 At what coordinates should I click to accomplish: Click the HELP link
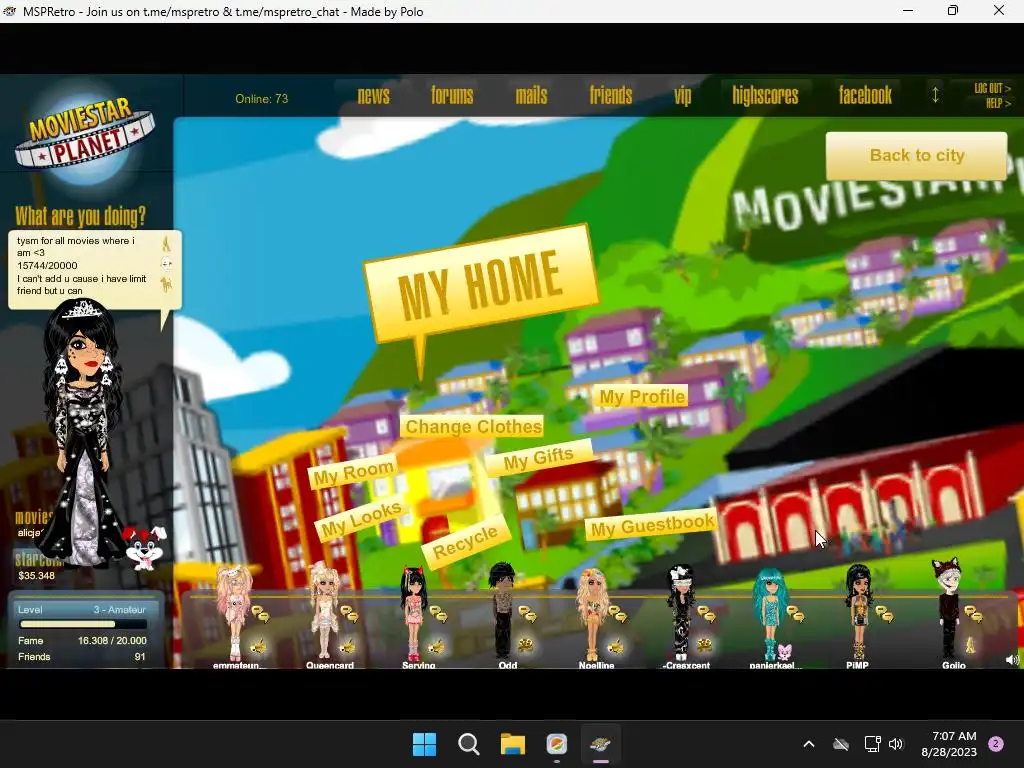pos(998,103)
